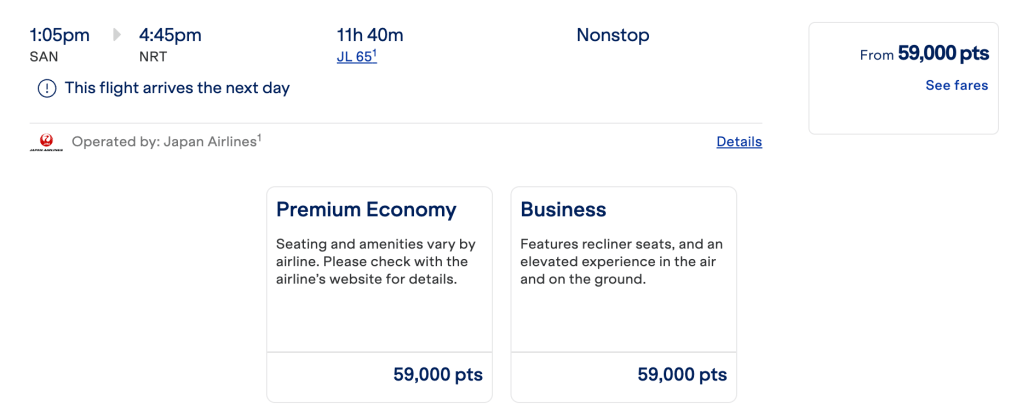
Task: Click the next-day arrival info icon
Action: [47, 88]
